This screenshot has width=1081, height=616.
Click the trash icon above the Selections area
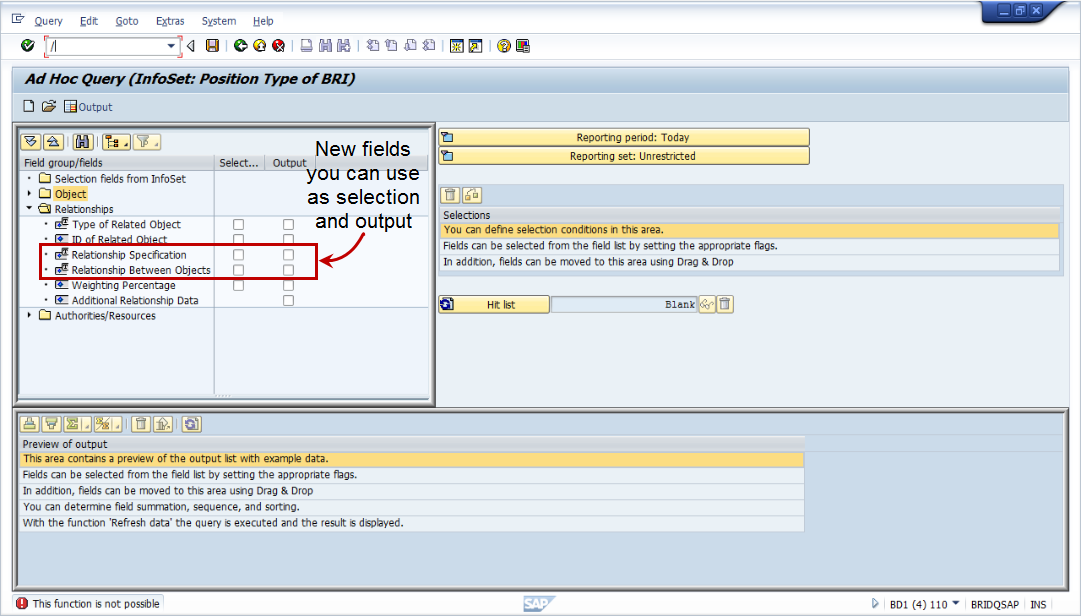(x=450, y=195)
